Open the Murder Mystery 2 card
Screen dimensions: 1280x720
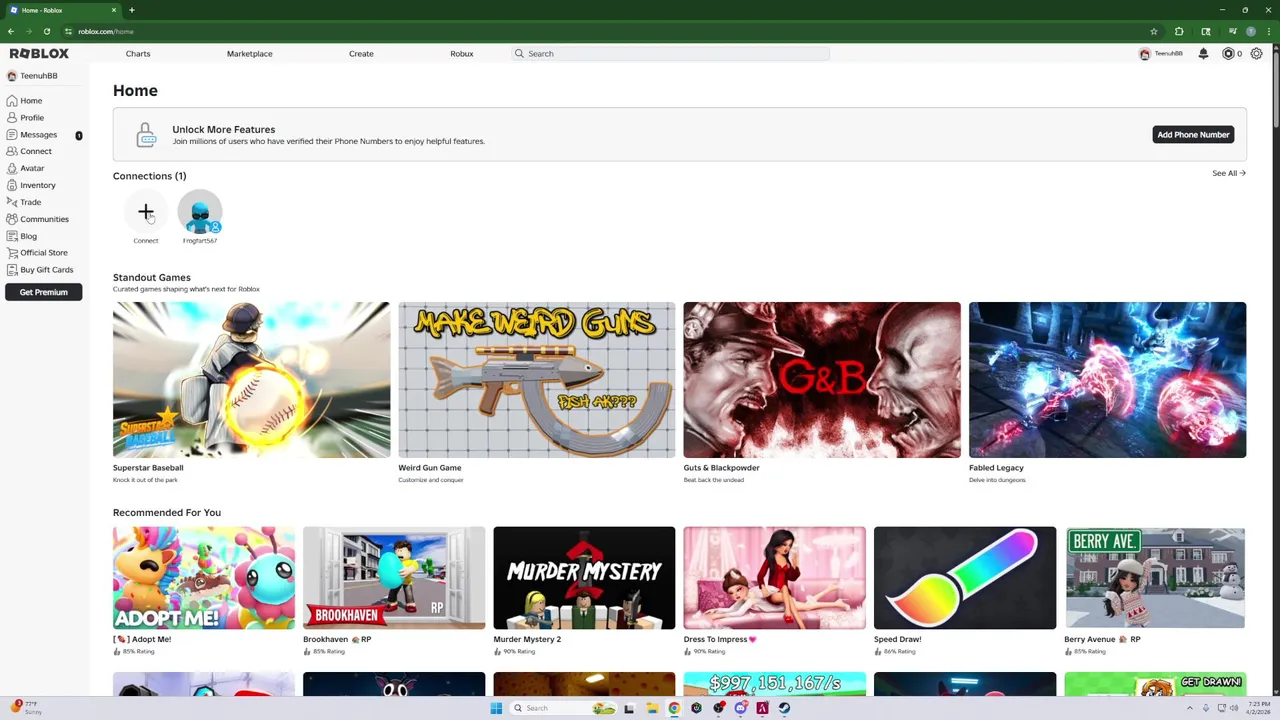coord(584,591)
